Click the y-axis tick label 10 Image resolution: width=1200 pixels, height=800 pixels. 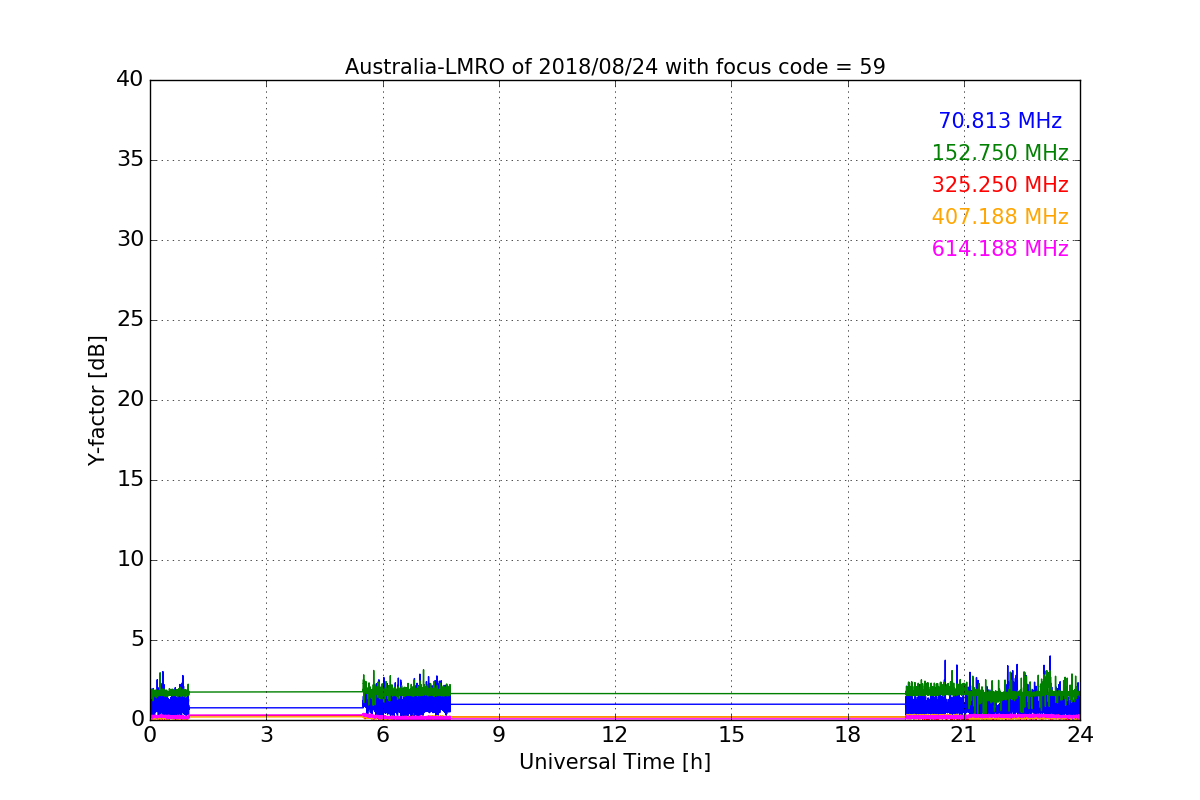coord(130,559)
